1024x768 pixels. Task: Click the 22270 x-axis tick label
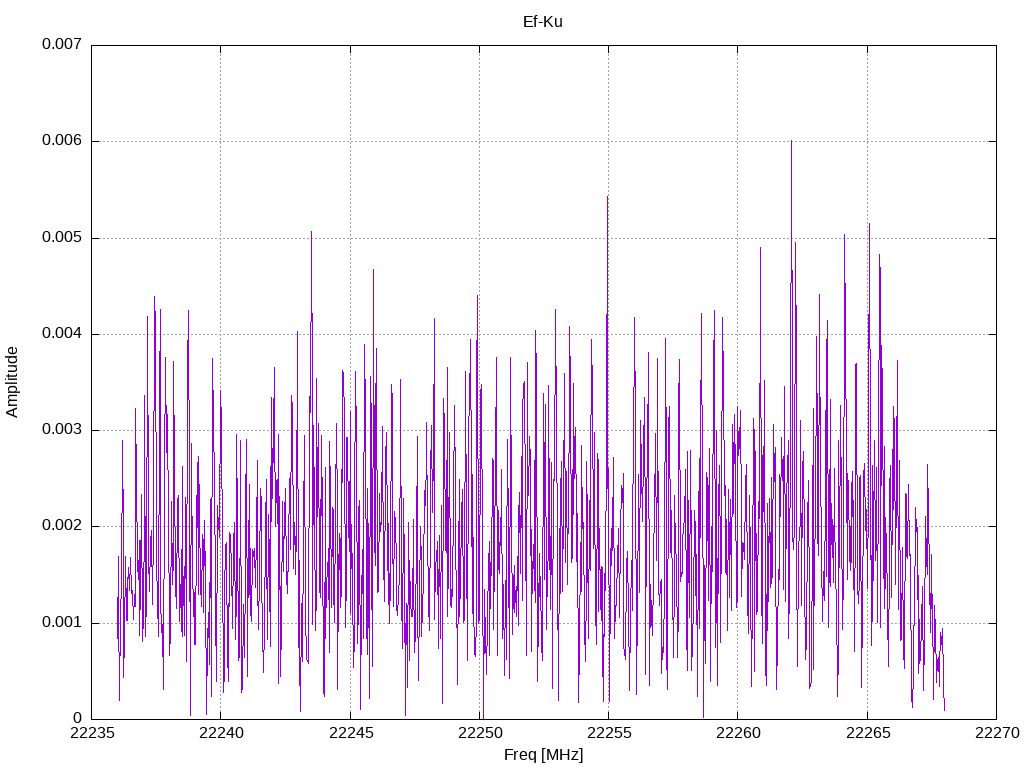[x=997, y=733]
